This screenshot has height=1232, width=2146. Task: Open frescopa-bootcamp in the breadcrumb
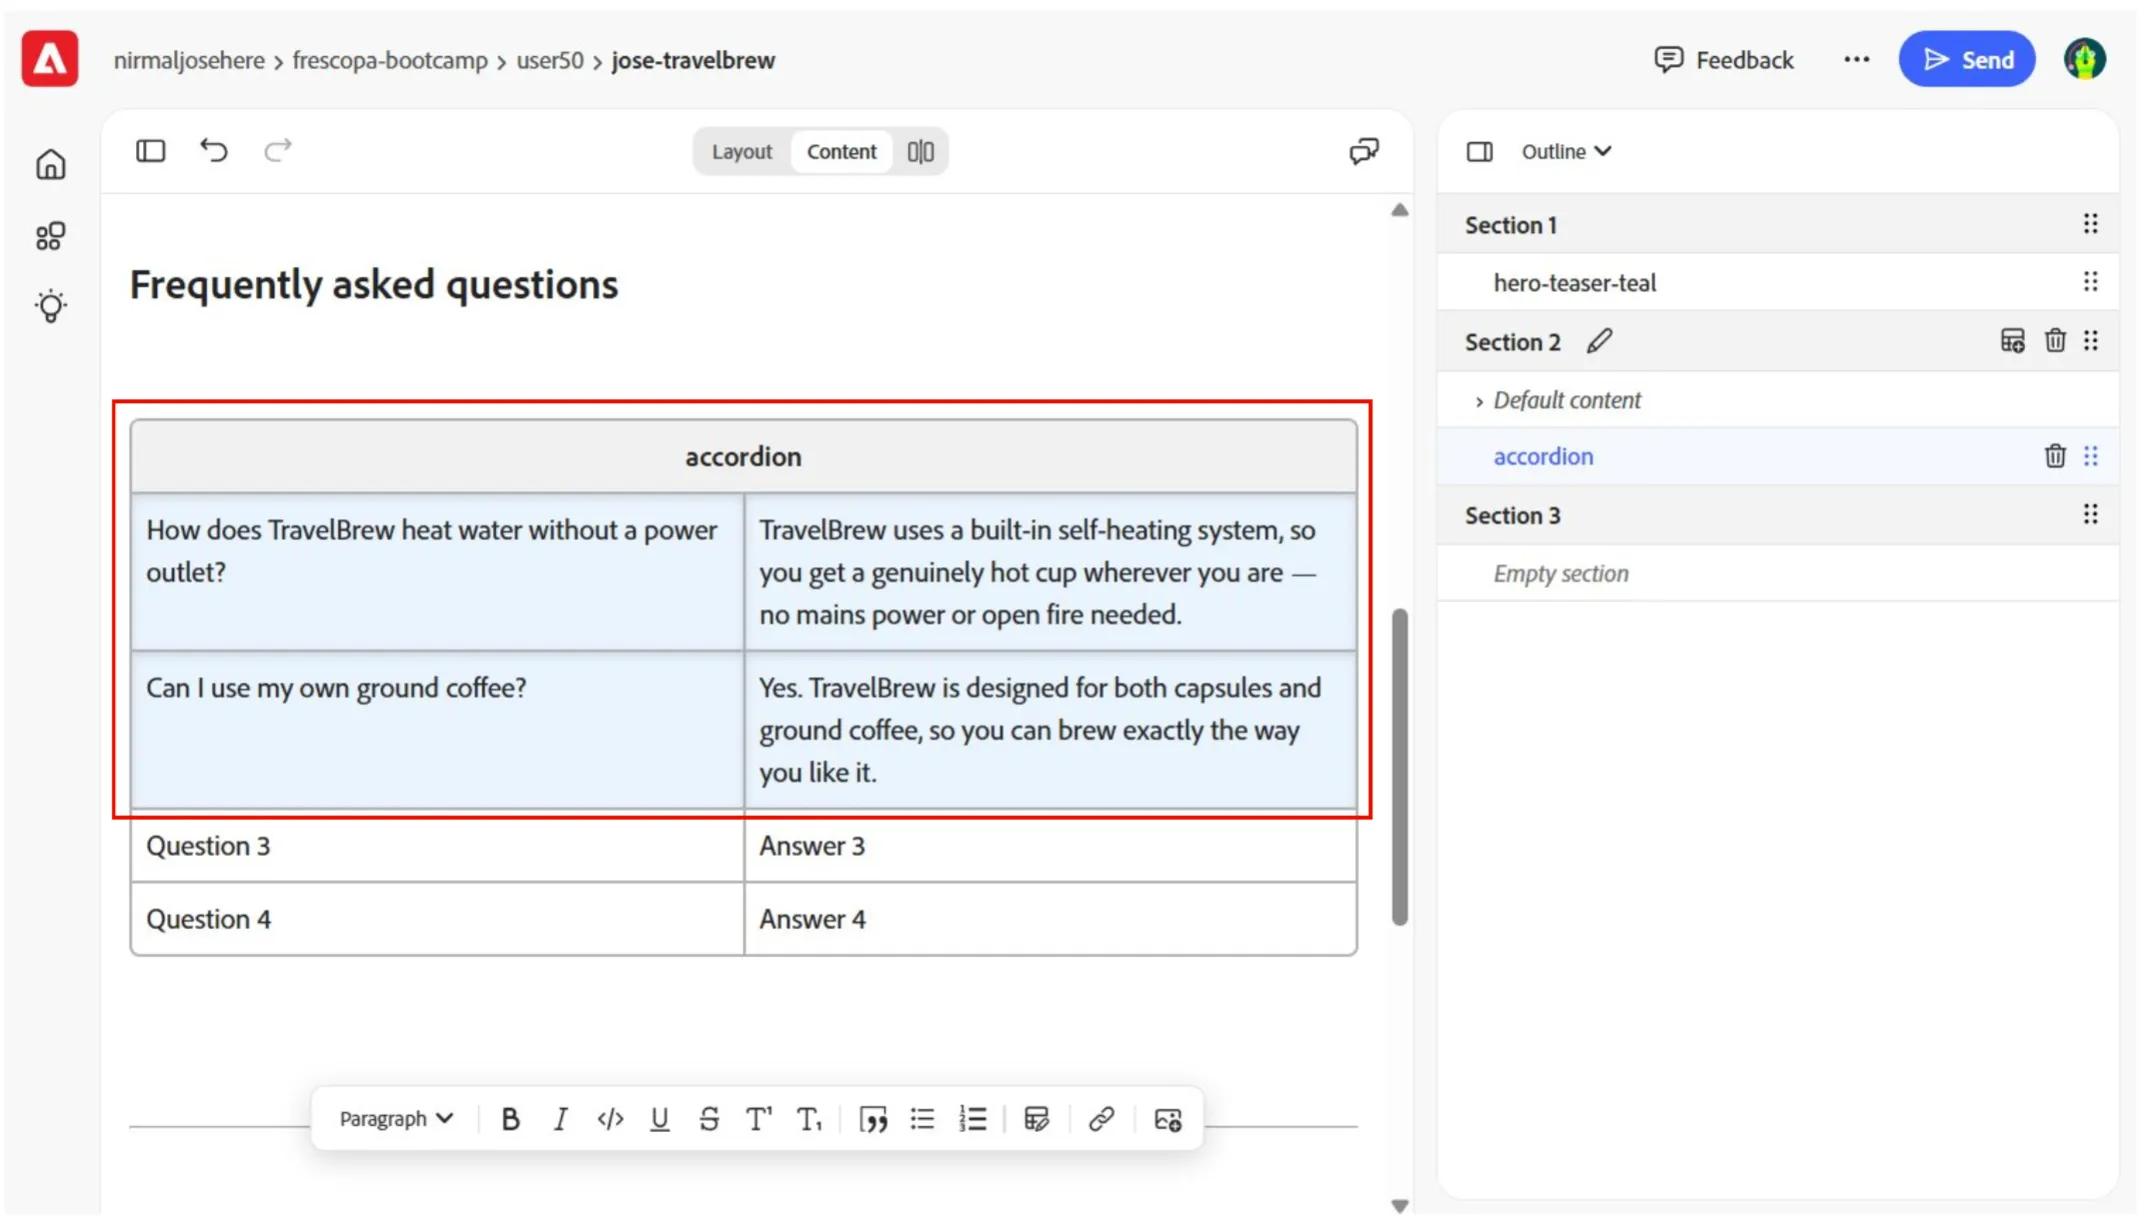pyautogui.click(x=390, y=60)
